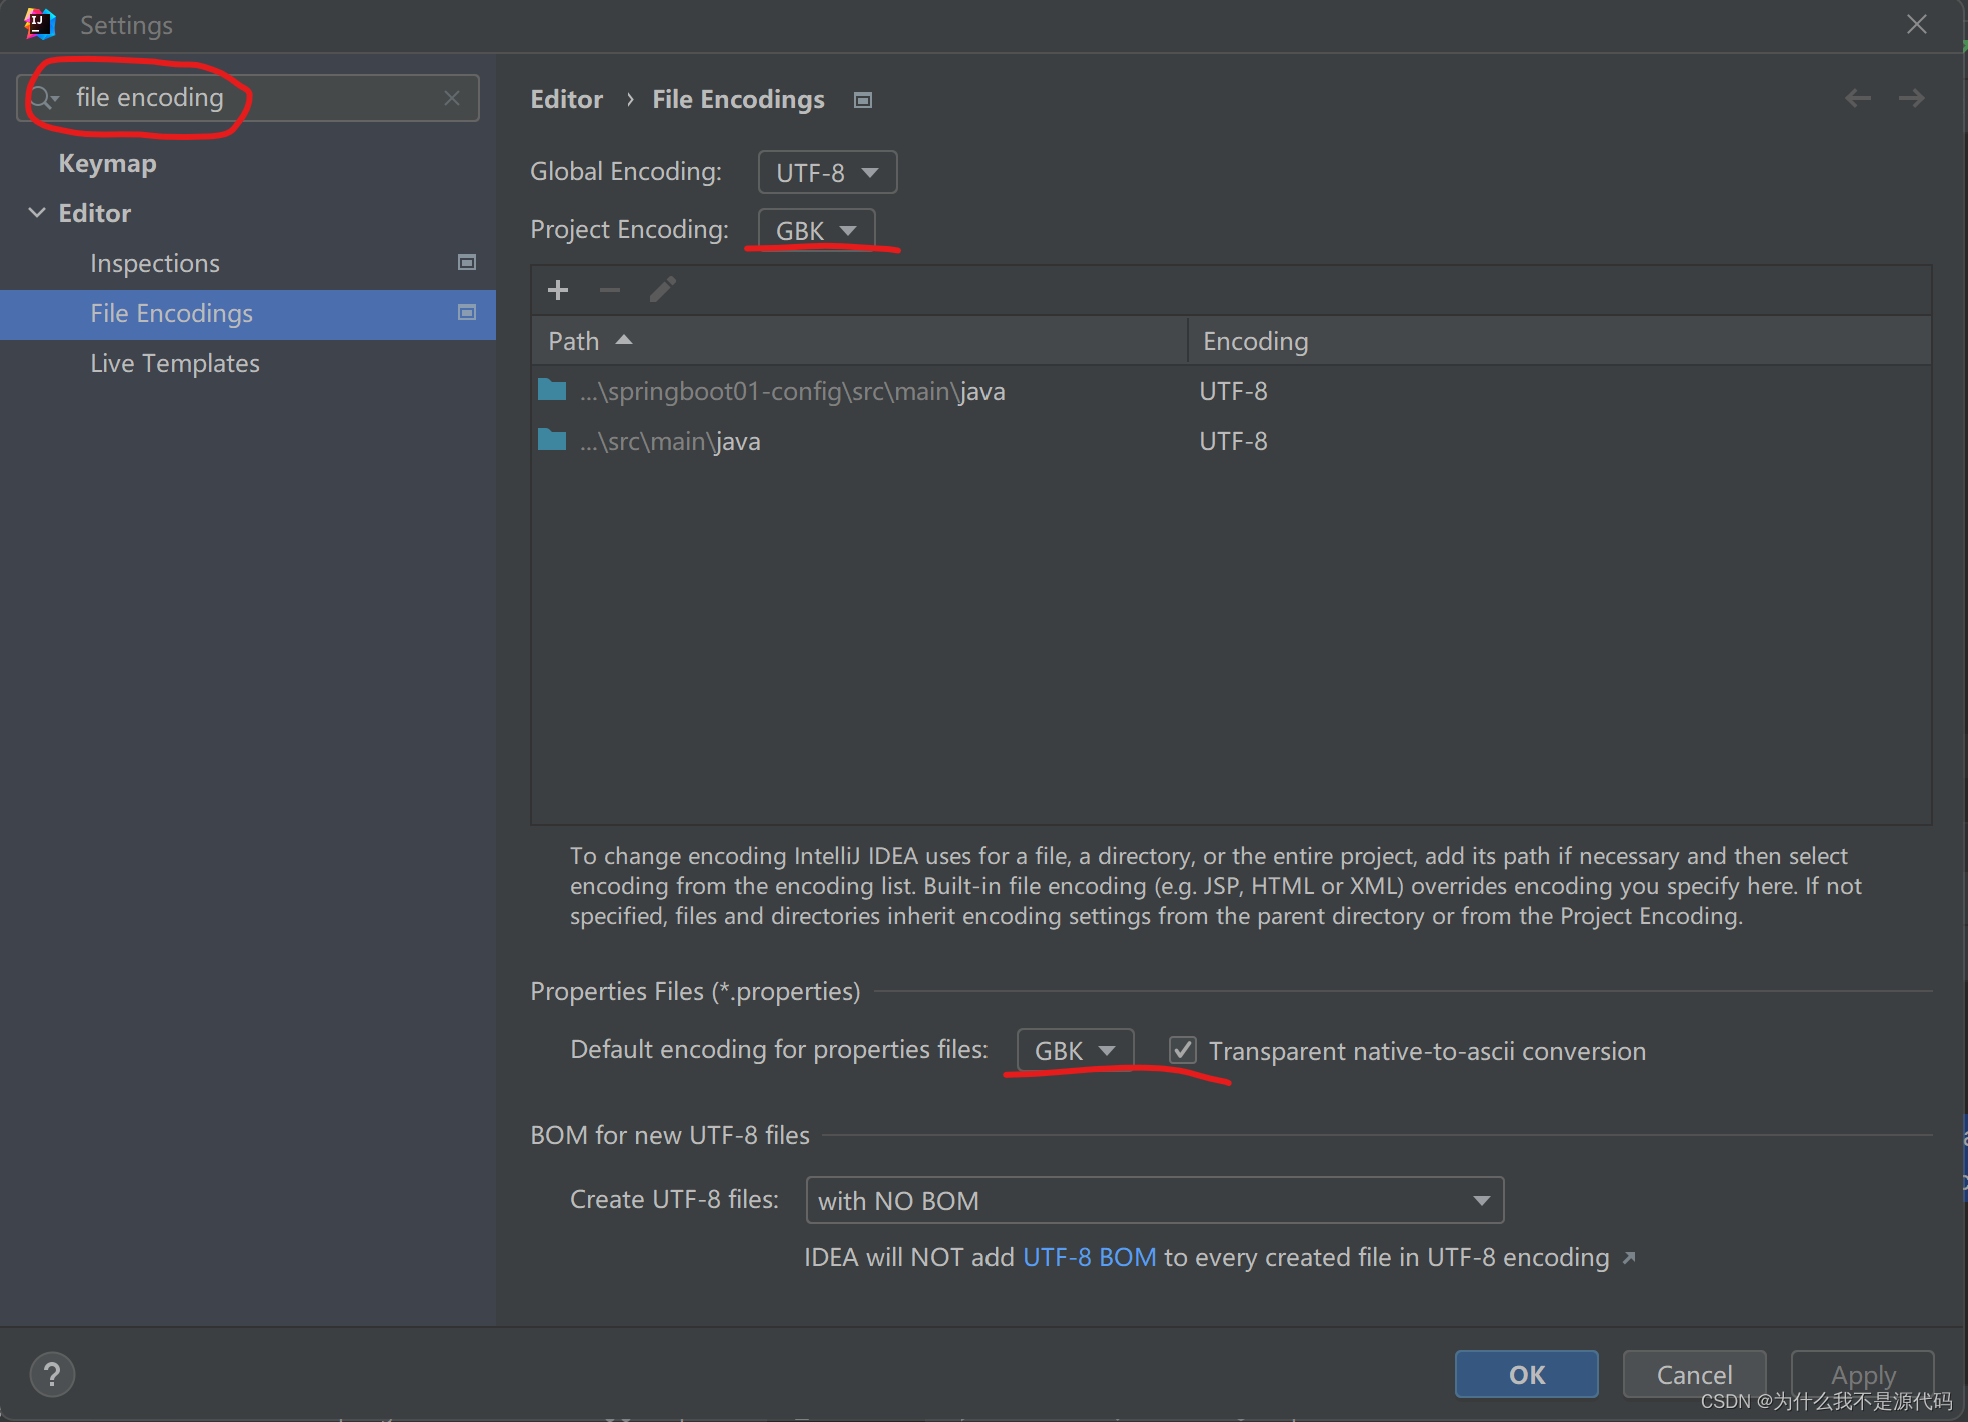Click project-level icon next to File Encodings breadcrumb

863,100
